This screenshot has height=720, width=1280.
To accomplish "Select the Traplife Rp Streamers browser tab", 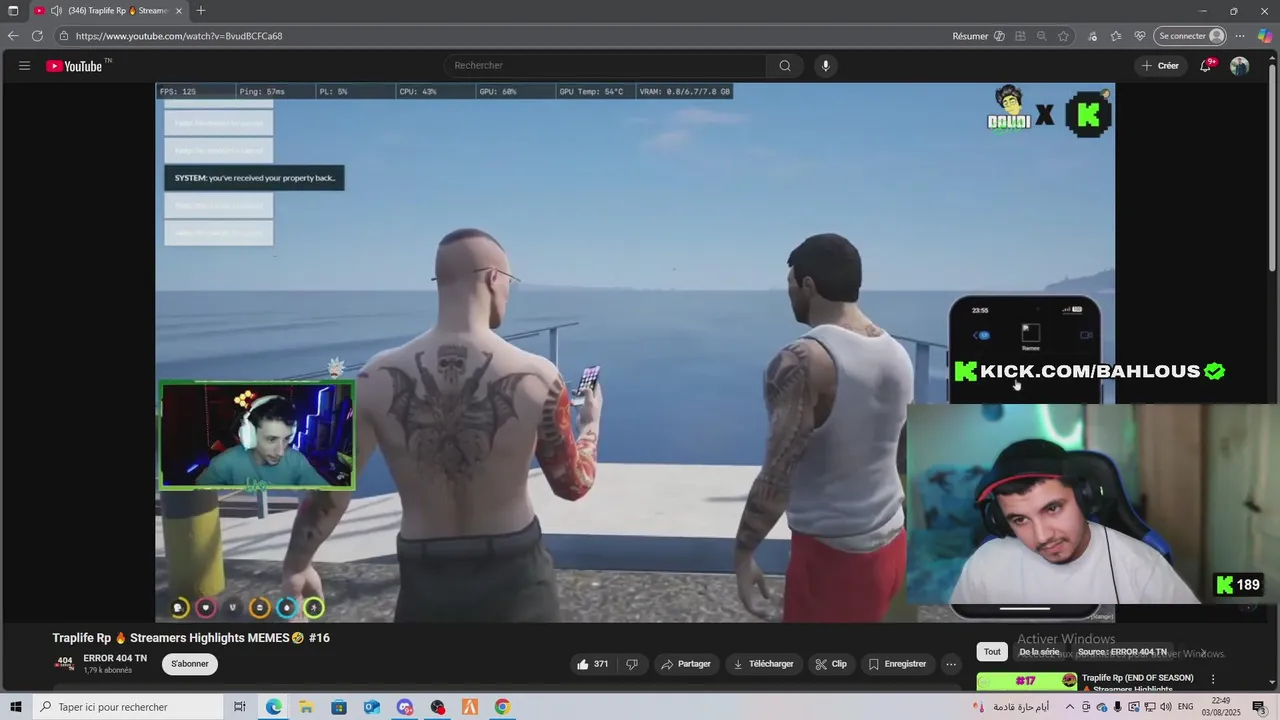I will coord(109,11).
